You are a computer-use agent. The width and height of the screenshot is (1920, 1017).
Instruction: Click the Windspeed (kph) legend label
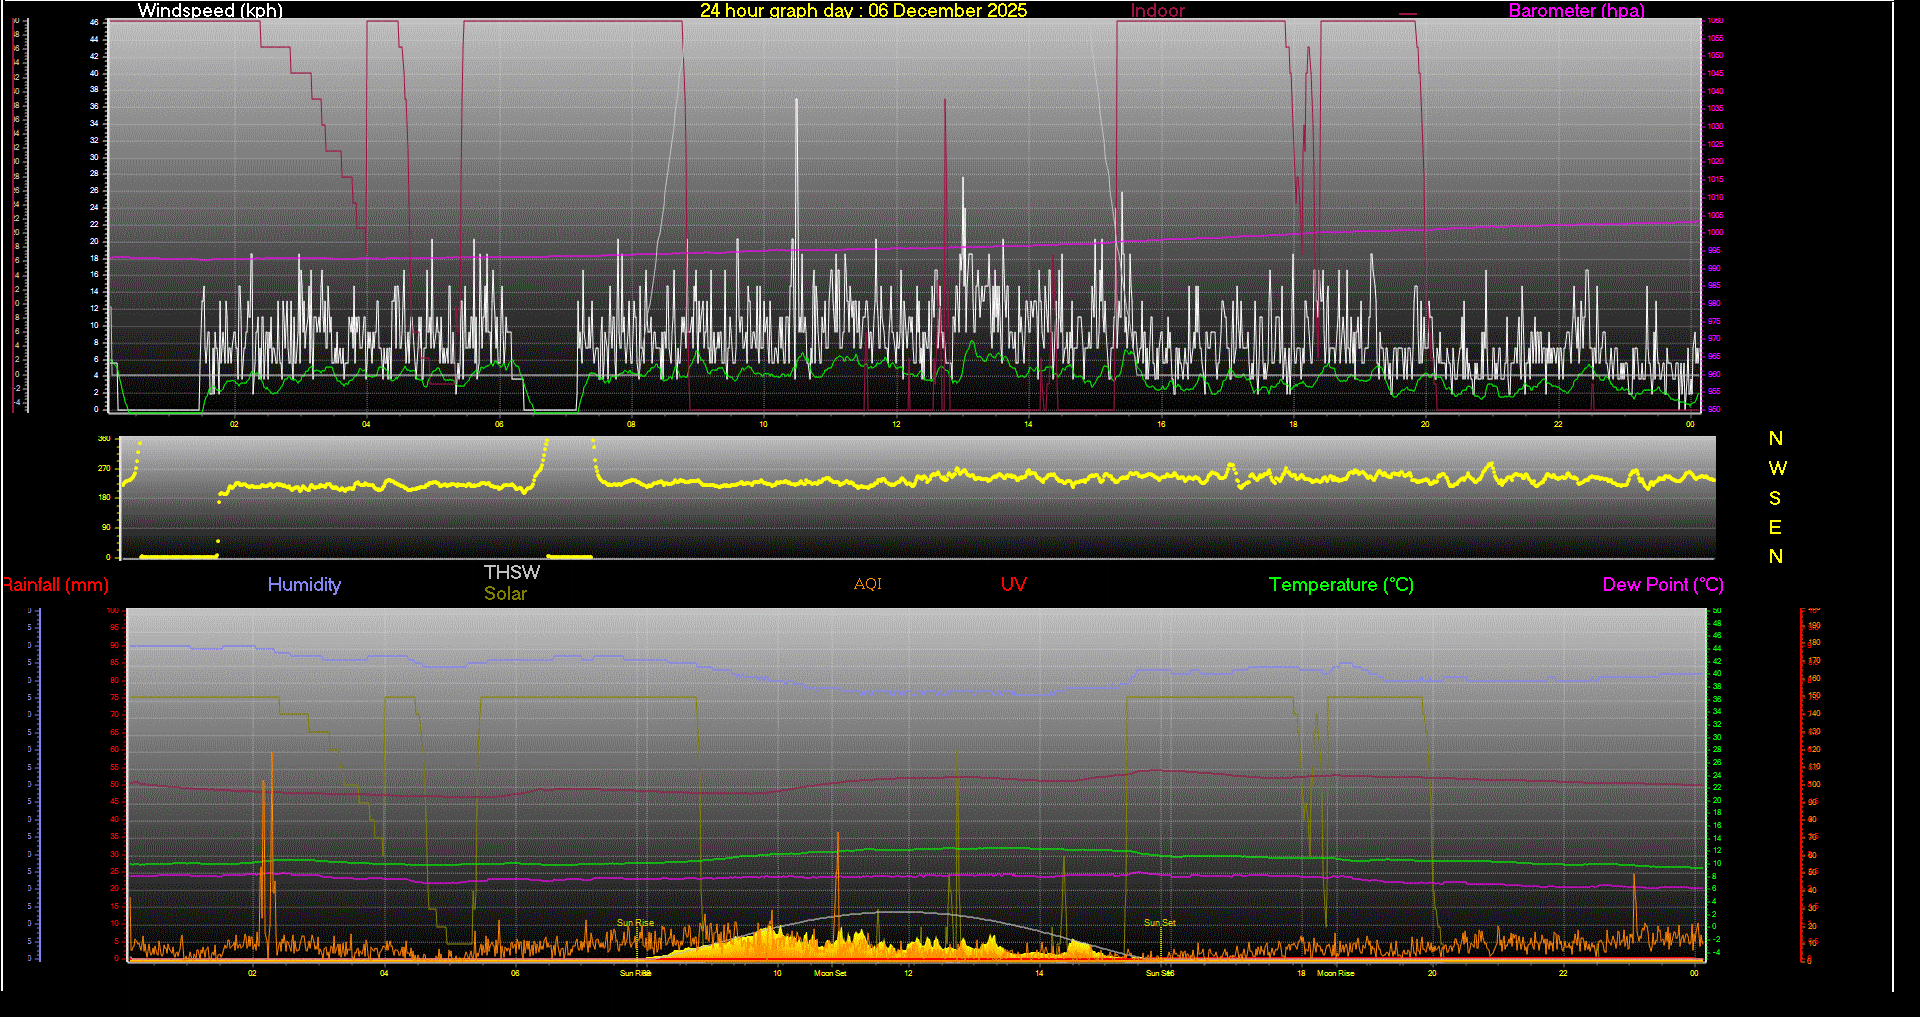pos(210,11)
